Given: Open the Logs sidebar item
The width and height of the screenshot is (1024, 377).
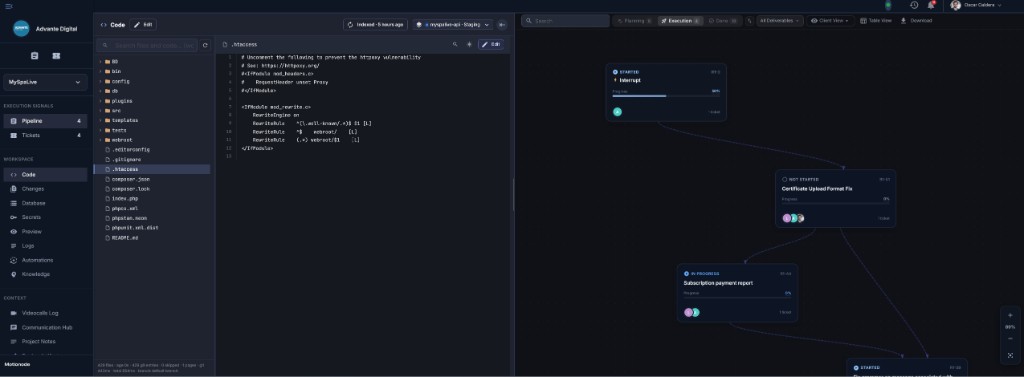Looking at the screenshot, I should click(x=45, y=246).
